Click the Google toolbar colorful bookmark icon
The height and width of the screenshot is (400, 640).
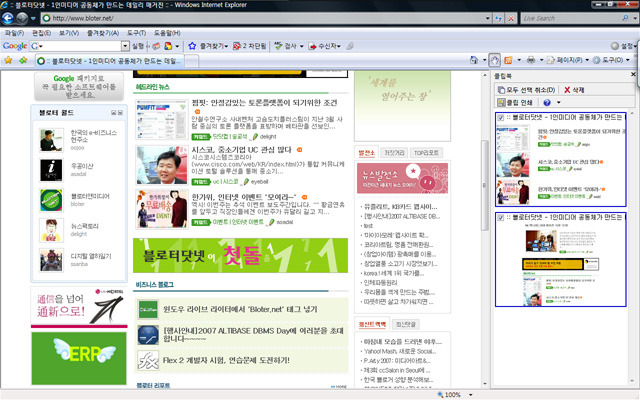click(x=168, y=46)
